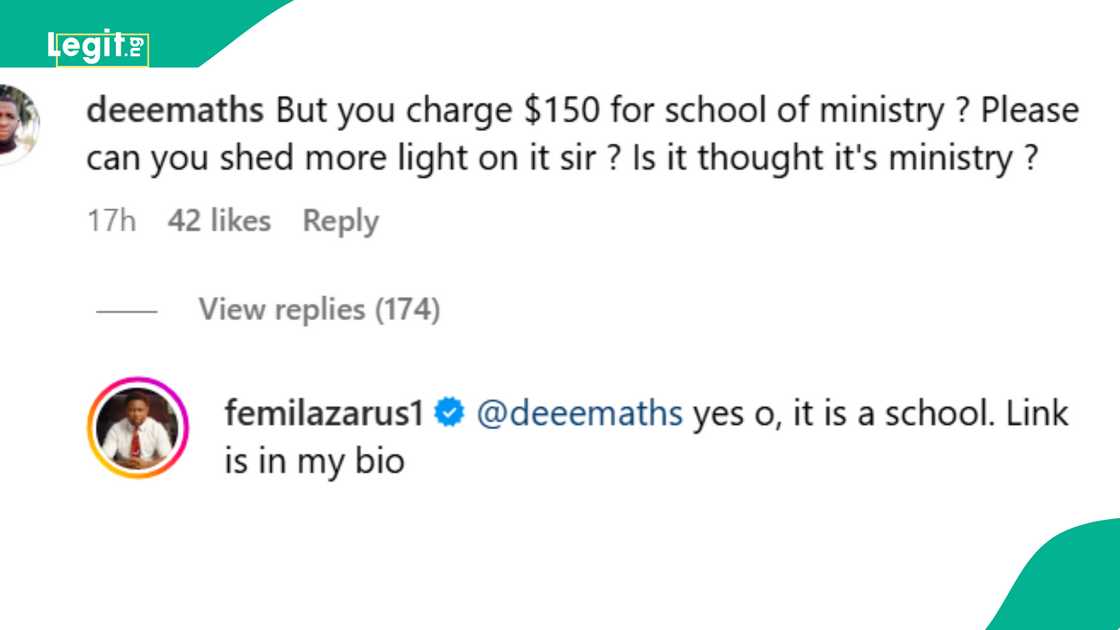
Task: Open the @deeemaths mention link
Action: [580, 413]
